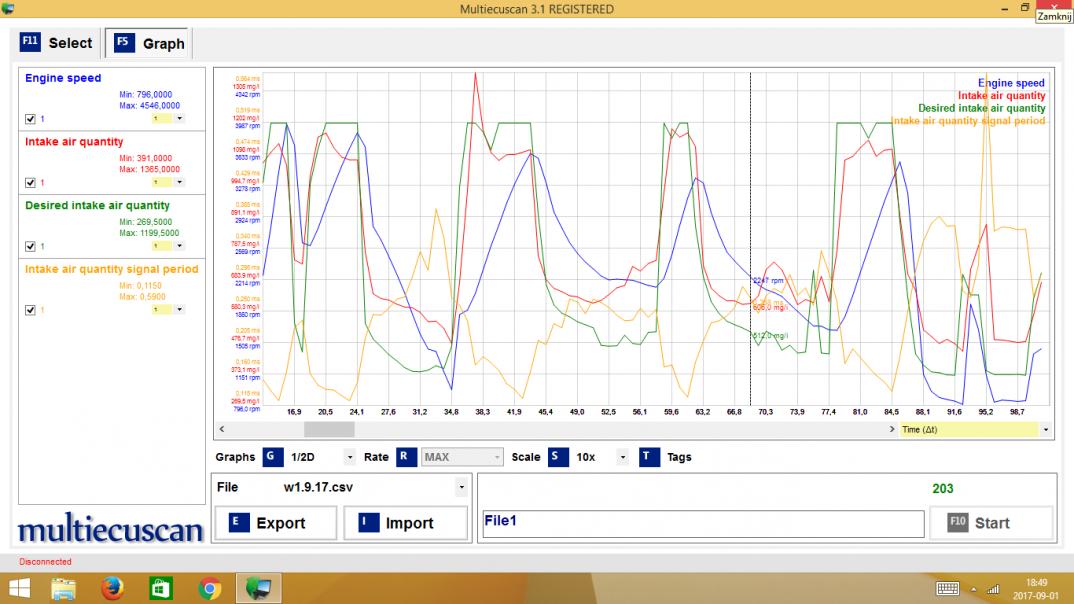Open Firefox from the taskbar
Screen dimensions: 1074x604
click(x=112, y=588)
